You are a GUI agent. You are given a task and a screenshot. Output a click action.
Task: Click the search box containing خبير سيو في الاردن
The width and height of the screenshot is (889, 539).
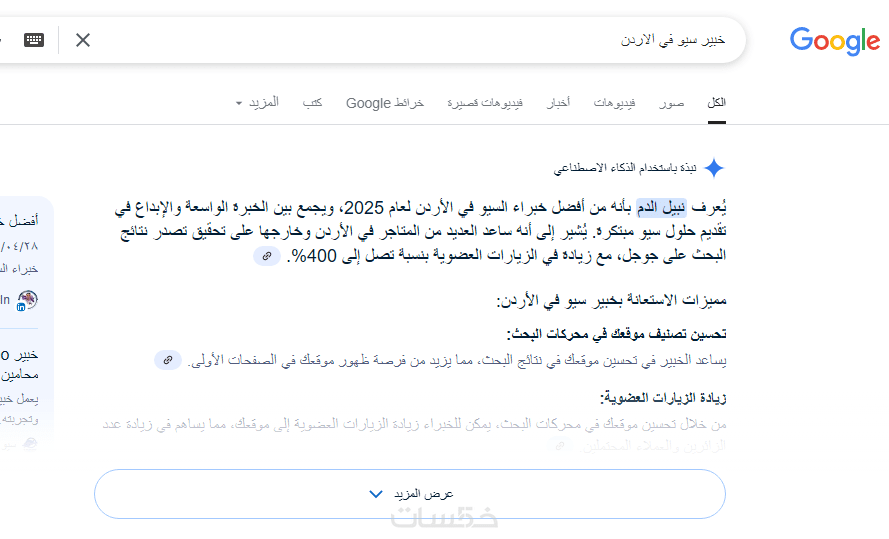pyautogui.click(x=371, y=40)
